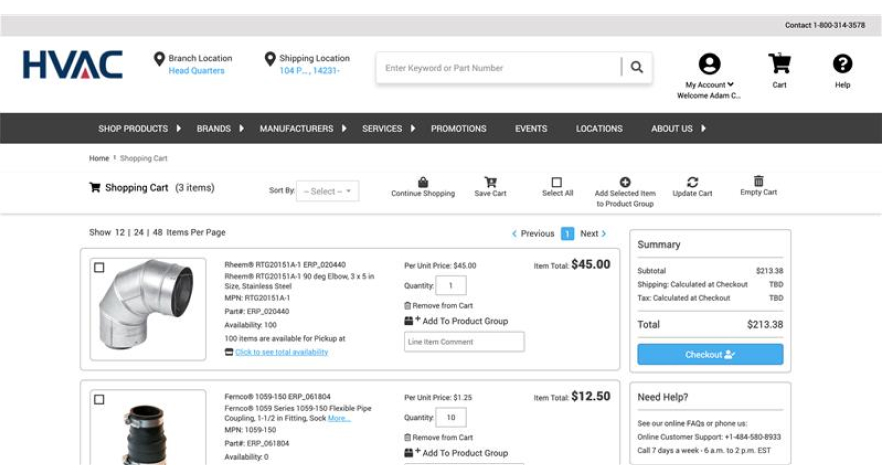Tick the Select All checkbox
This screenshot has height=474, width=882.
point(557,182)
